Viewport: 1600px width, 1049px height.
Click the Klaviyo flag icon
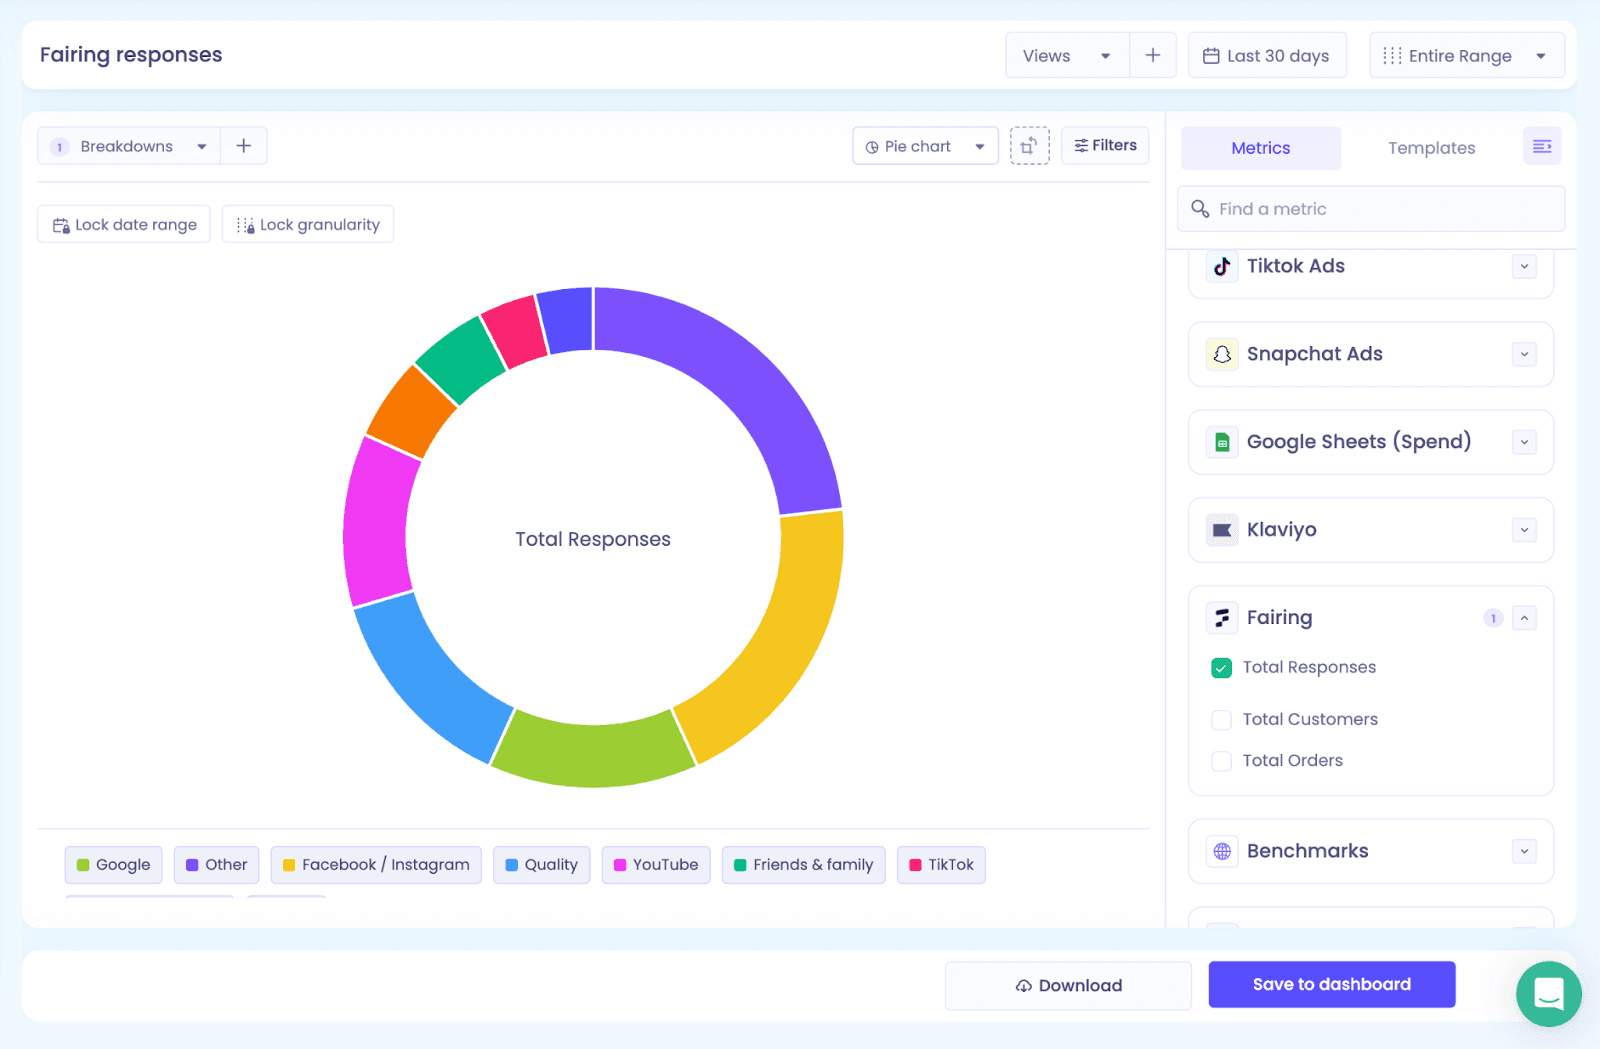pos(1222,530)
